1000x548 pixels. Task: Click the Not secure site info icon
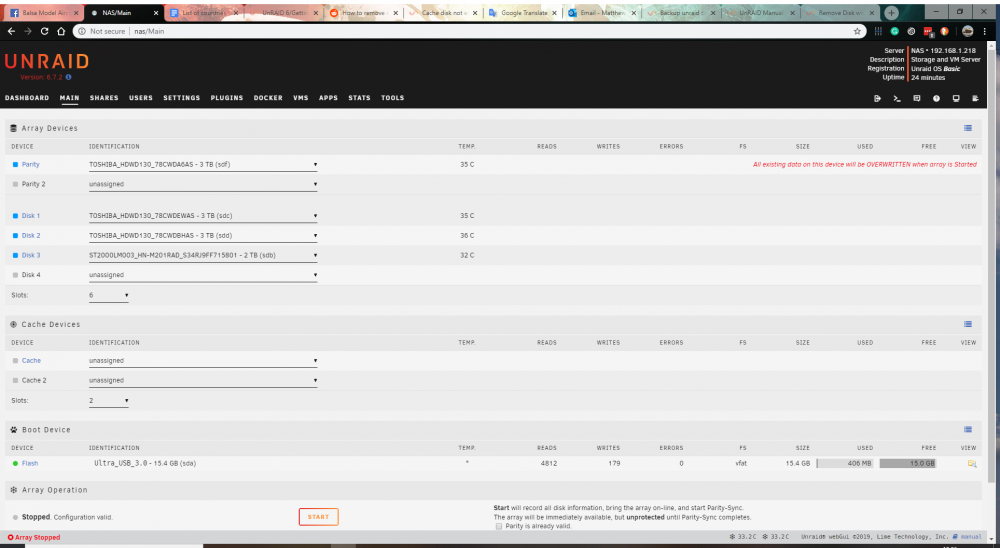[82, 31]
